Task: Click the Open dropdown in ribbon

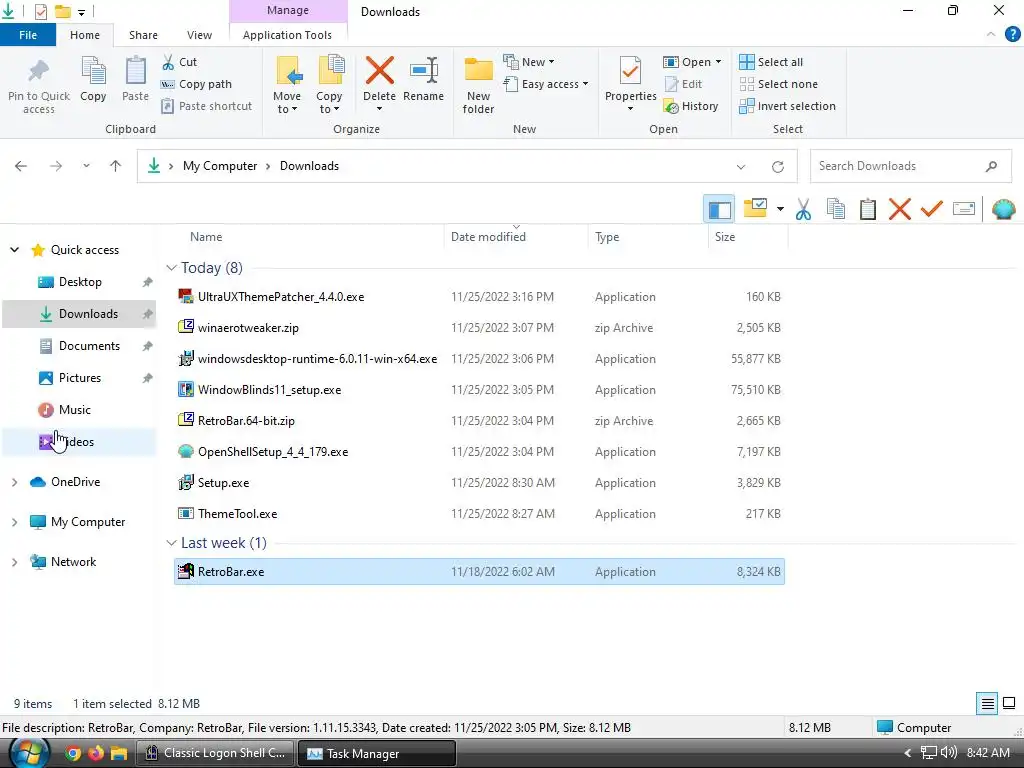Action: click(x=692, y=62)
